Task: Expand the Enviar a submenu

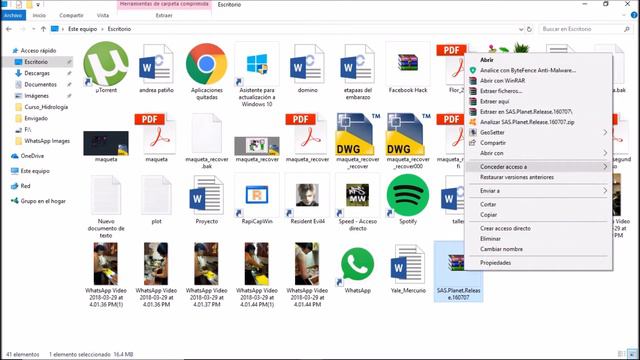Action: [x=538, y=191]
